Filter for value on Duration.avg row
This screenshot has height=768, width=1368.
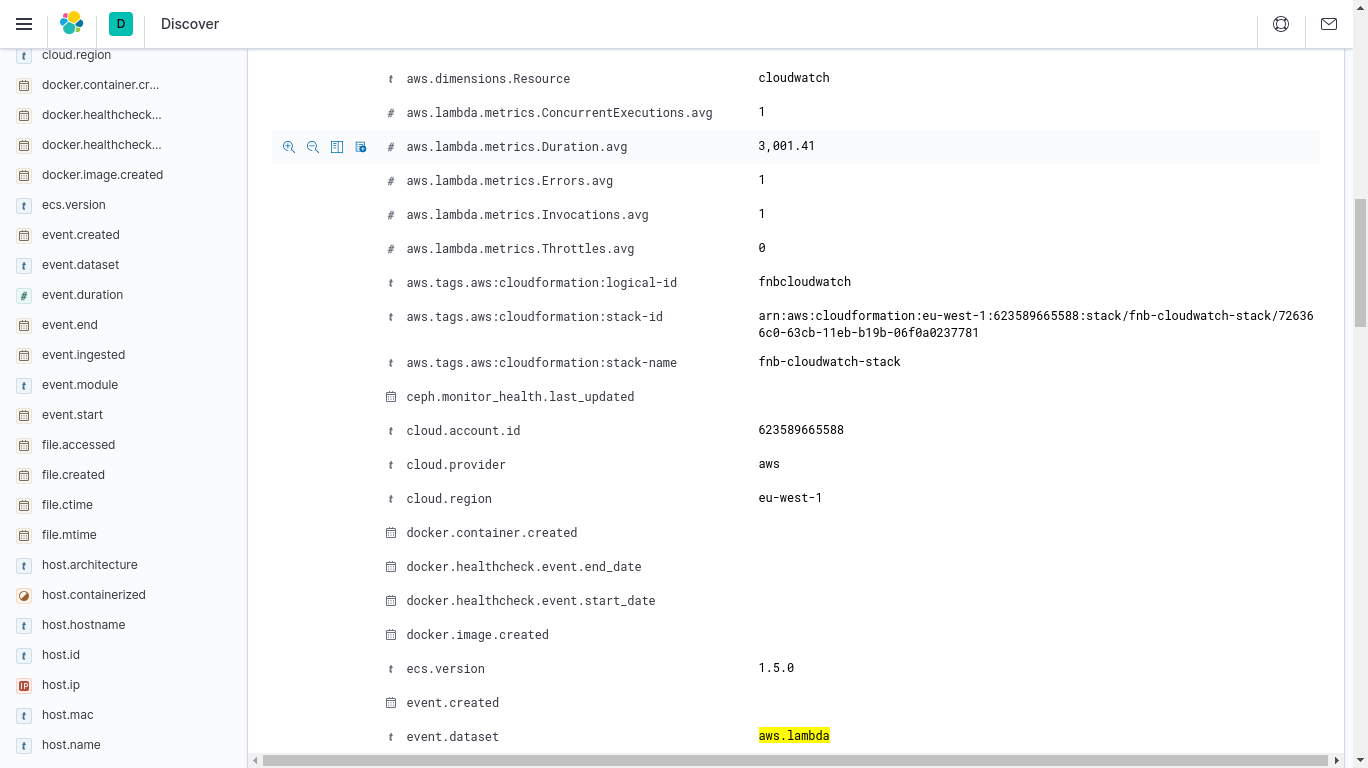pyautogui.click(x=289, y=147)
